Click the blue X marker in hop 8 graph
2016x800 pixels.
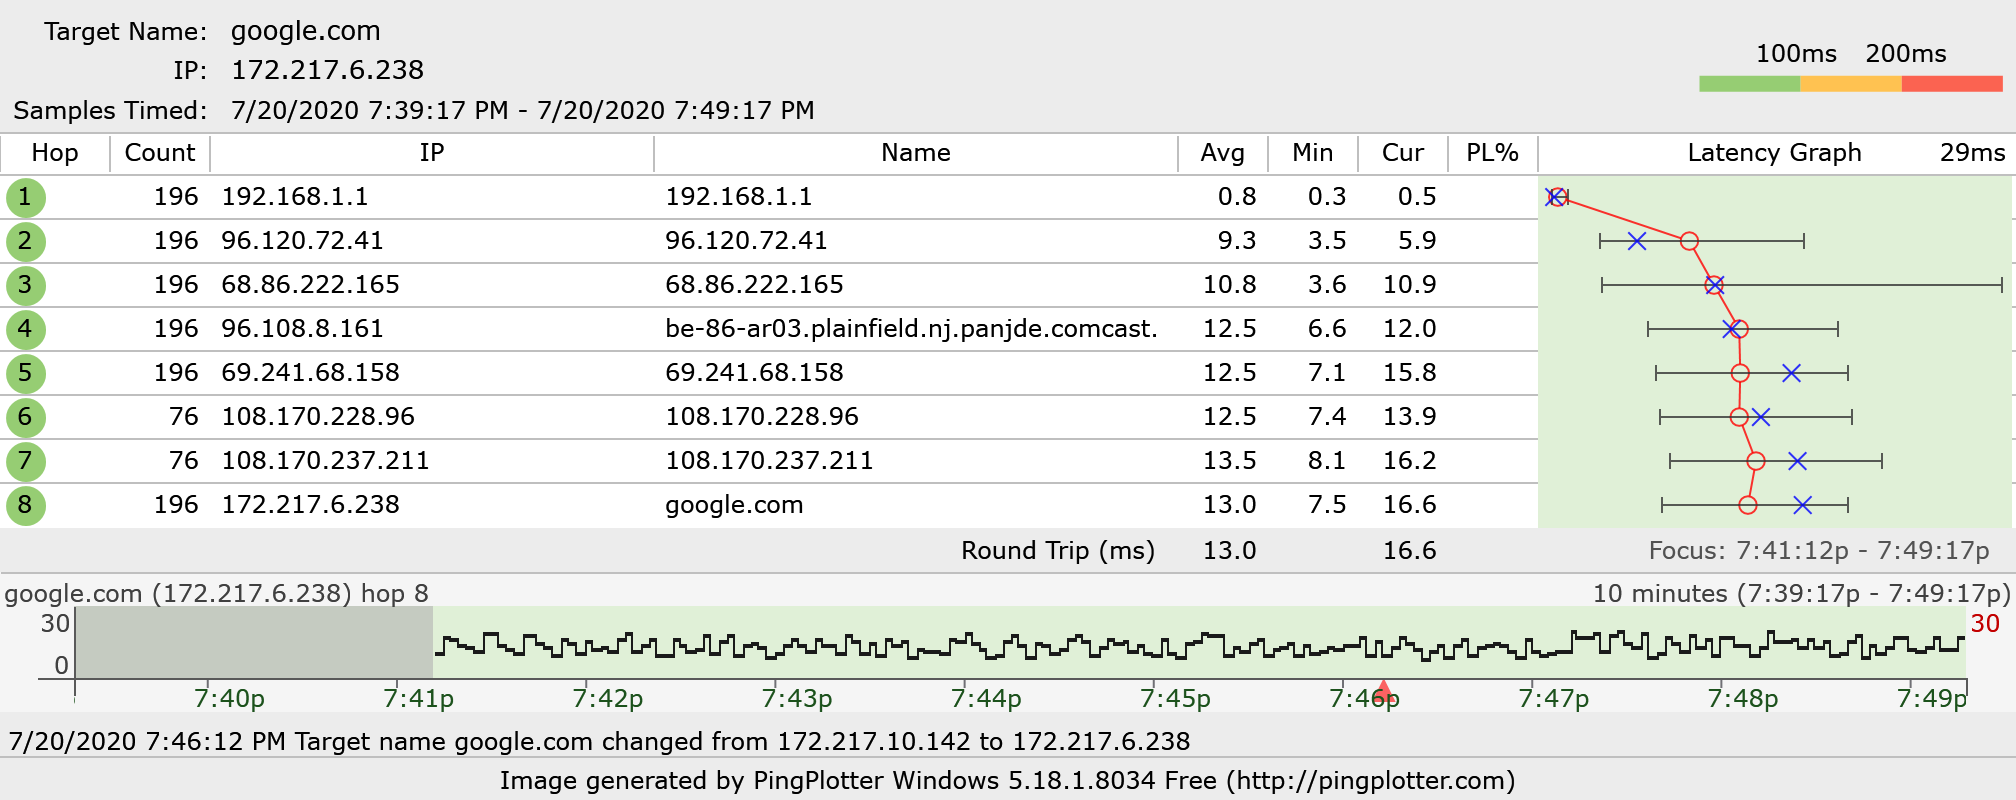click(1802, 505)
